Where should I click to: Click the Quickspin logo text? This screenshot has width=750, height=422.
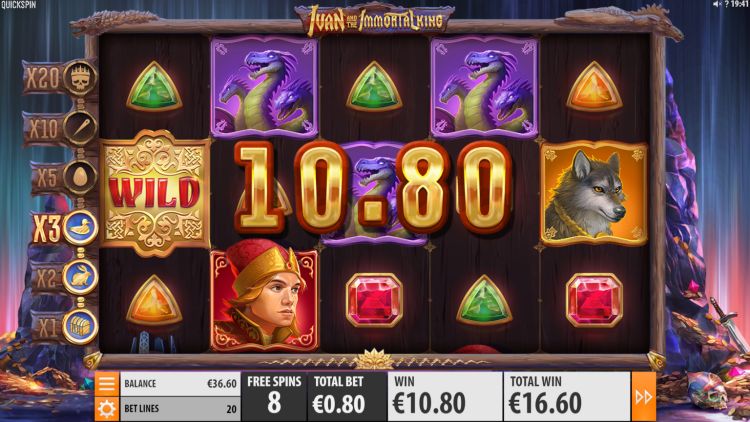tap(18, 4)
